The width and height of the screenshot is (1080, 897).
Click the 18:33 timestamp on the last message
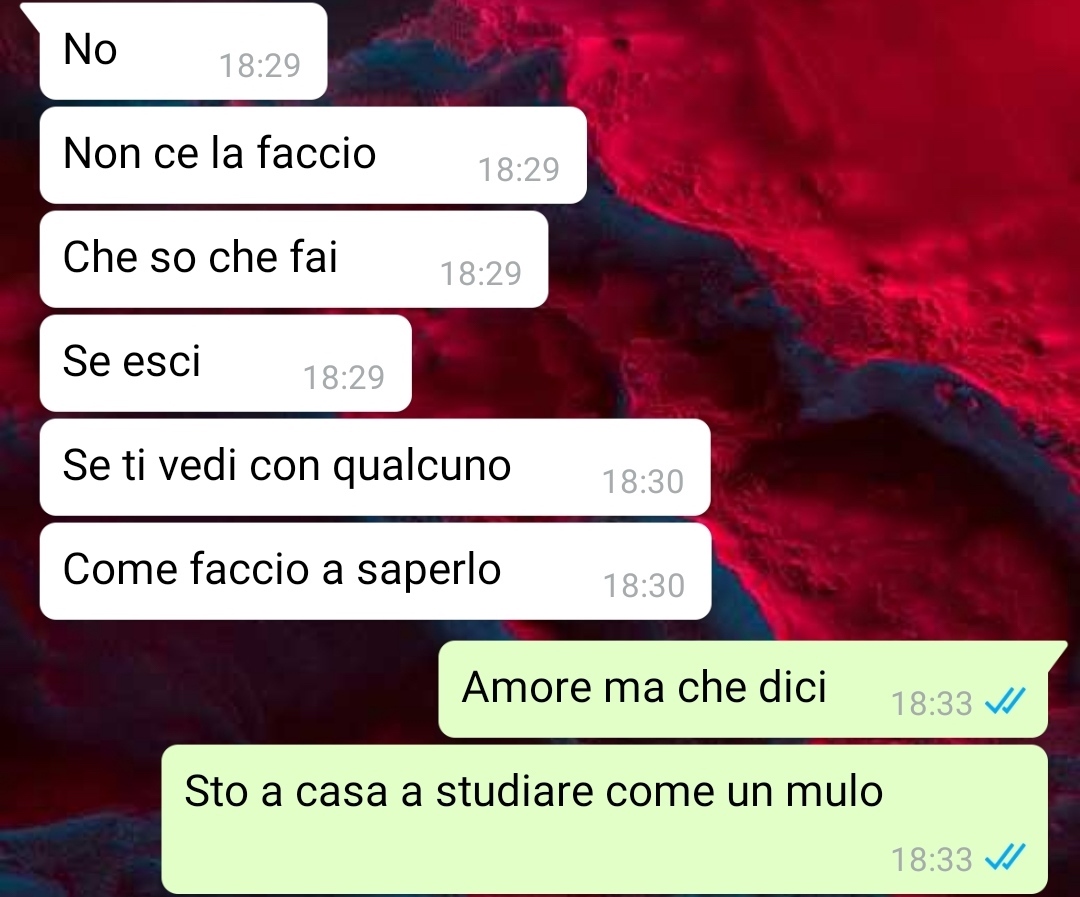(932, 860)
